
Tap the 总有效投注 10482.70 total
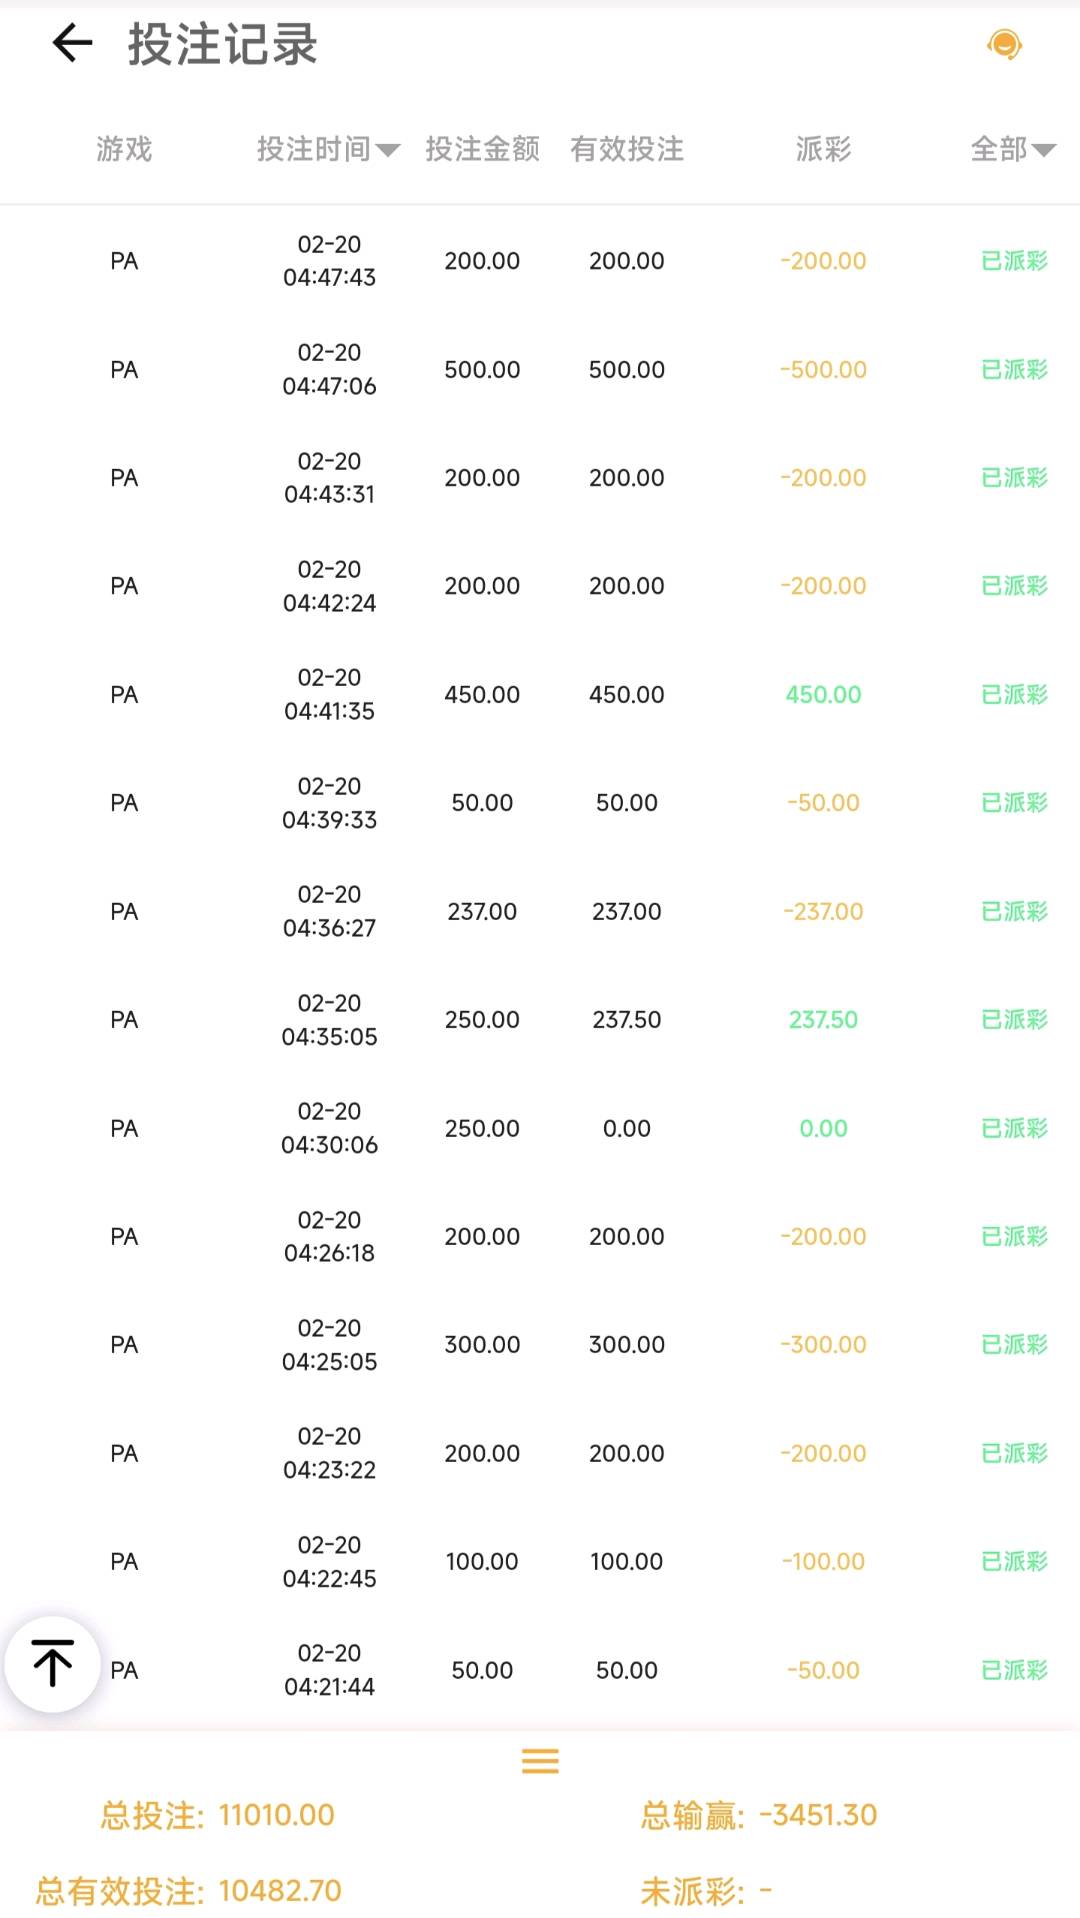point(189,1891)
